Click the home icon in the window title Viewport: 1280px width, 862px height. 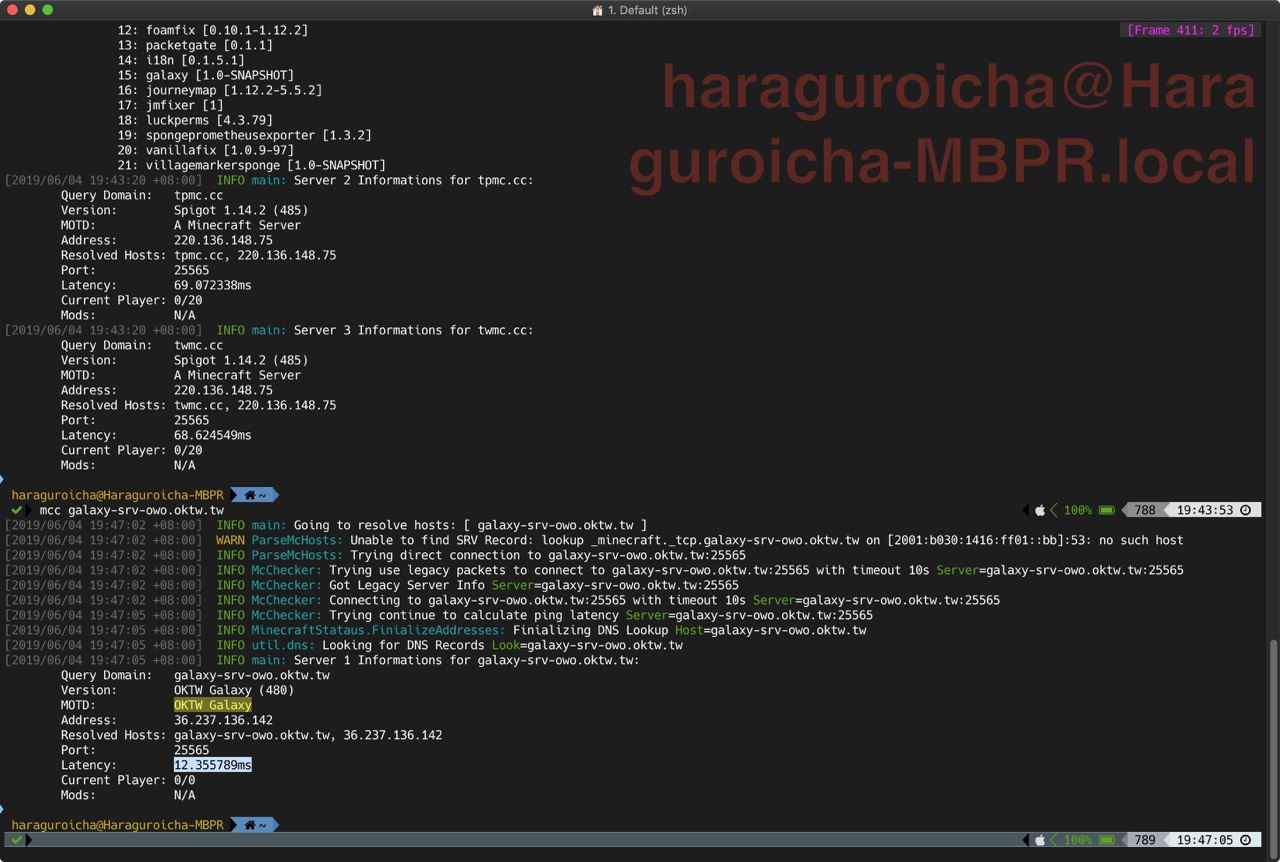598,10
